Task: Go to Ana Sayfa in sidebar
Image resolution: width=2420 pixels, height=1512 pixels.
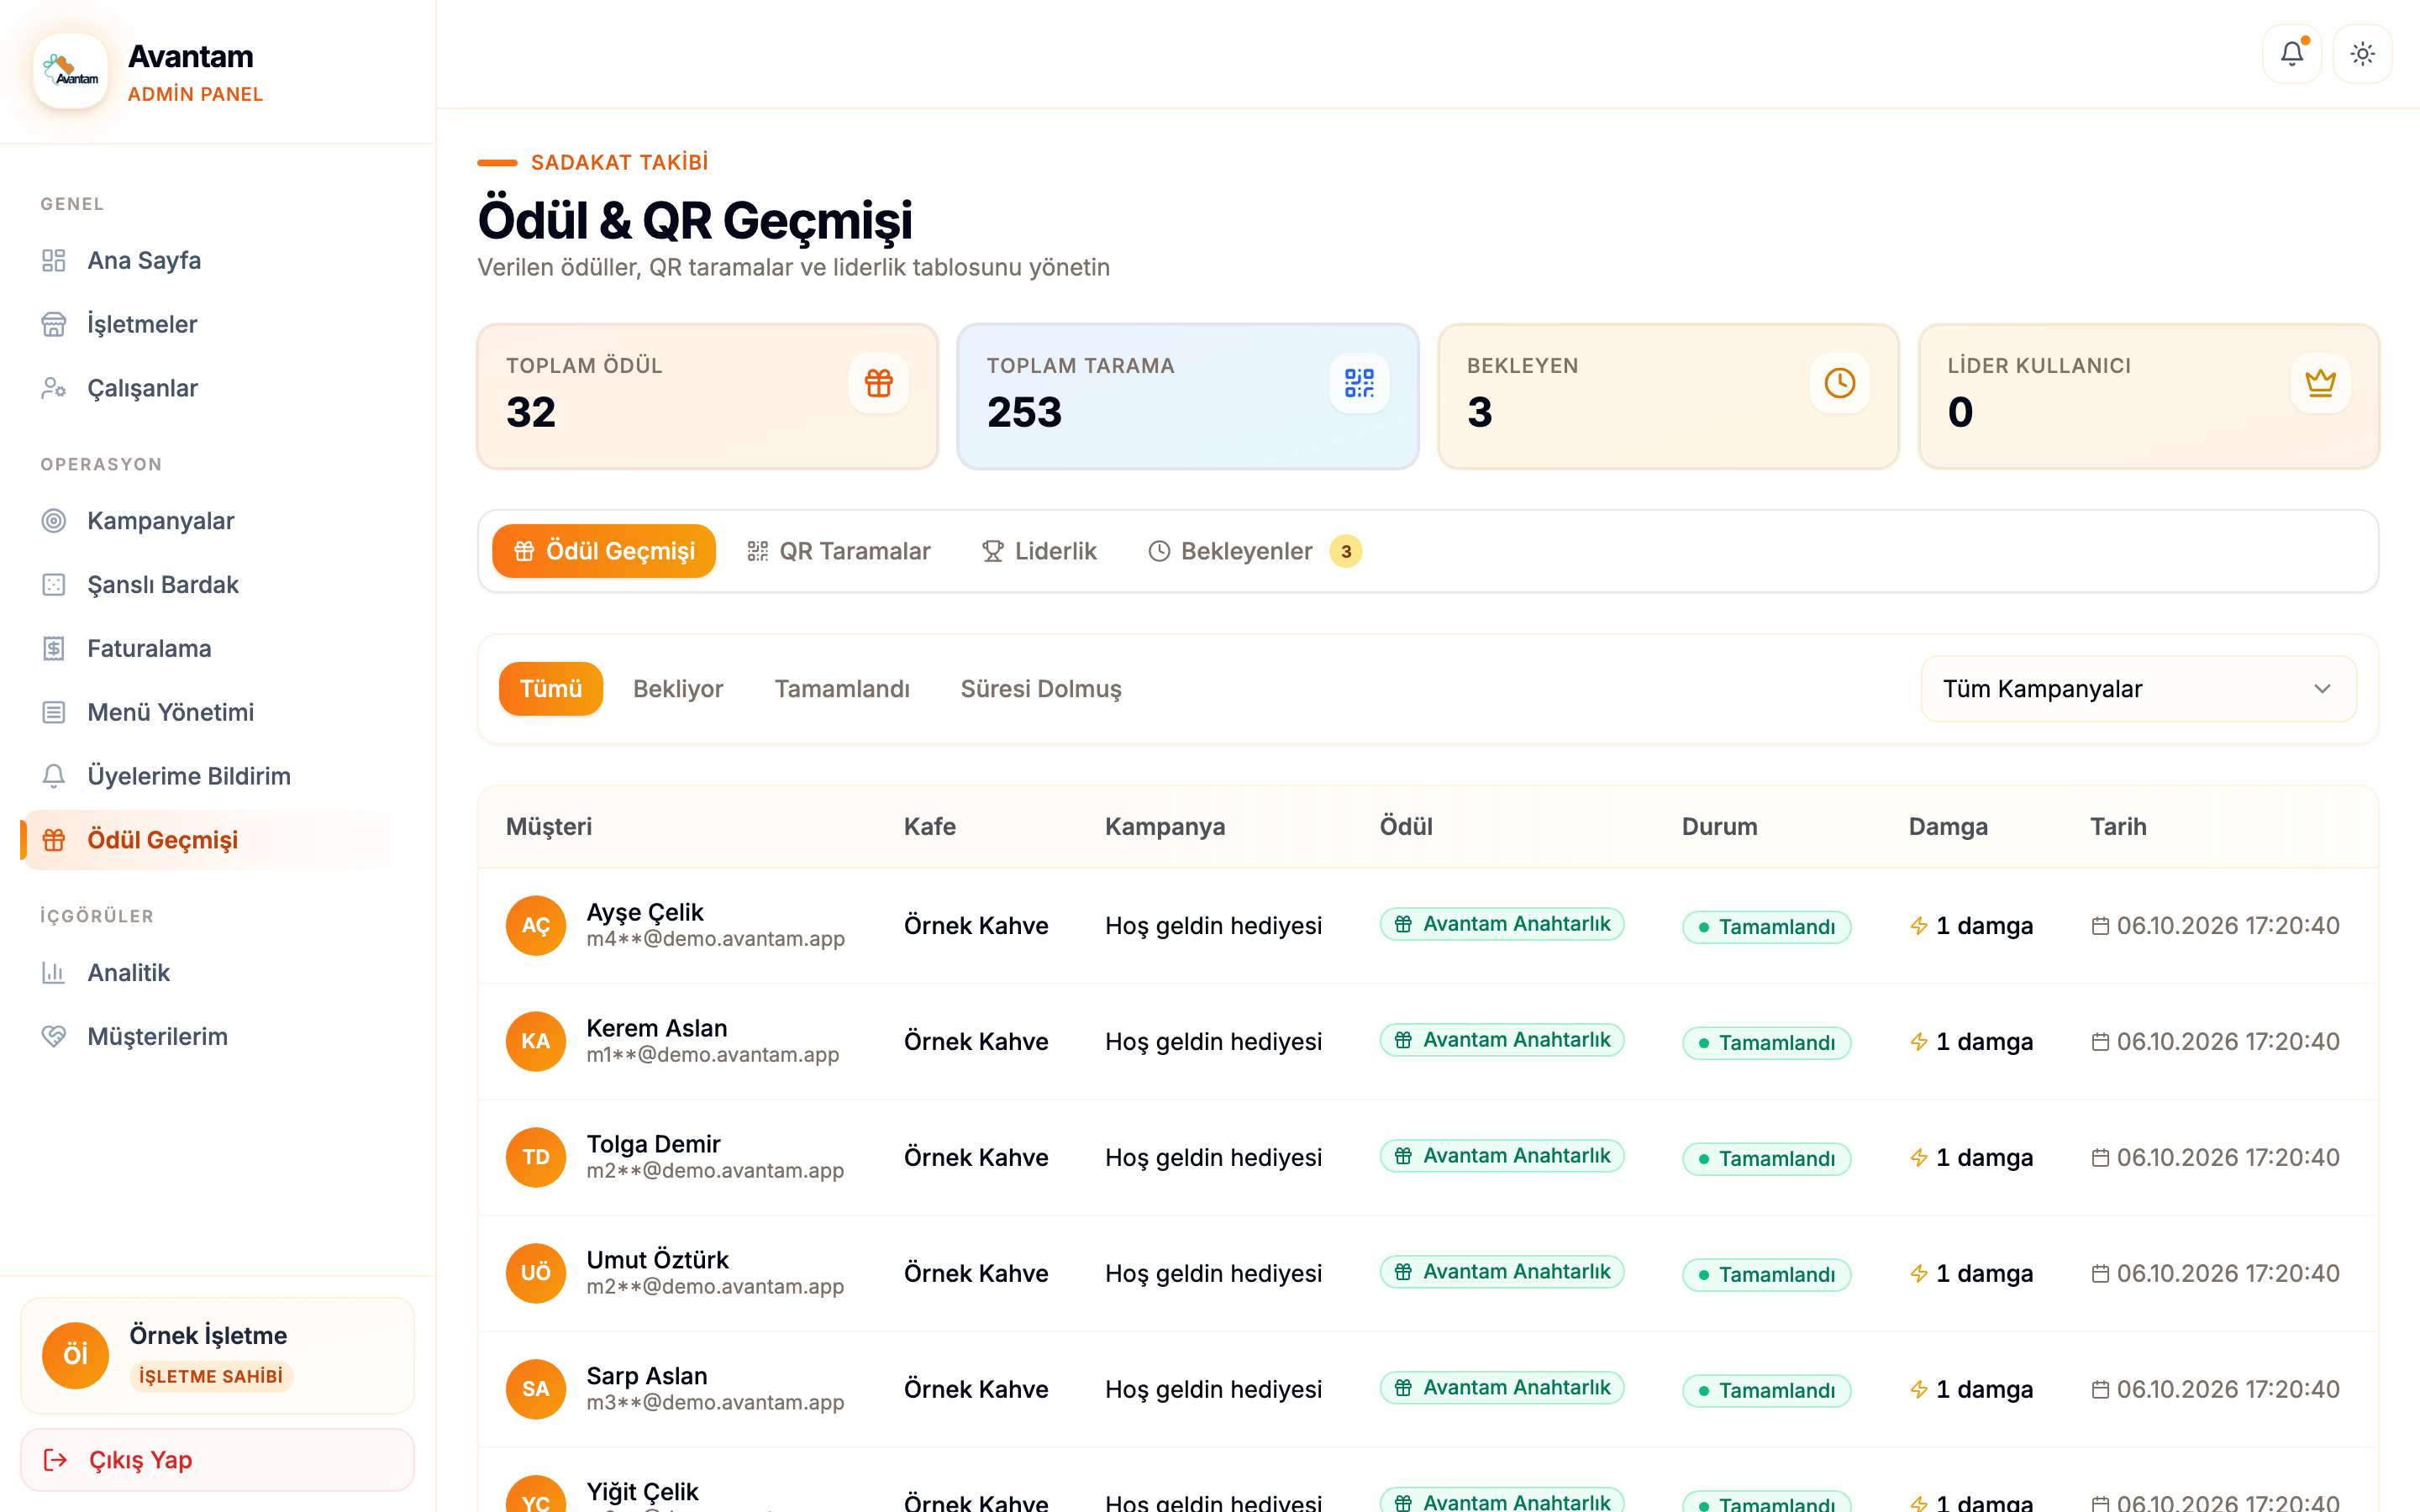Action: (207, 260)
